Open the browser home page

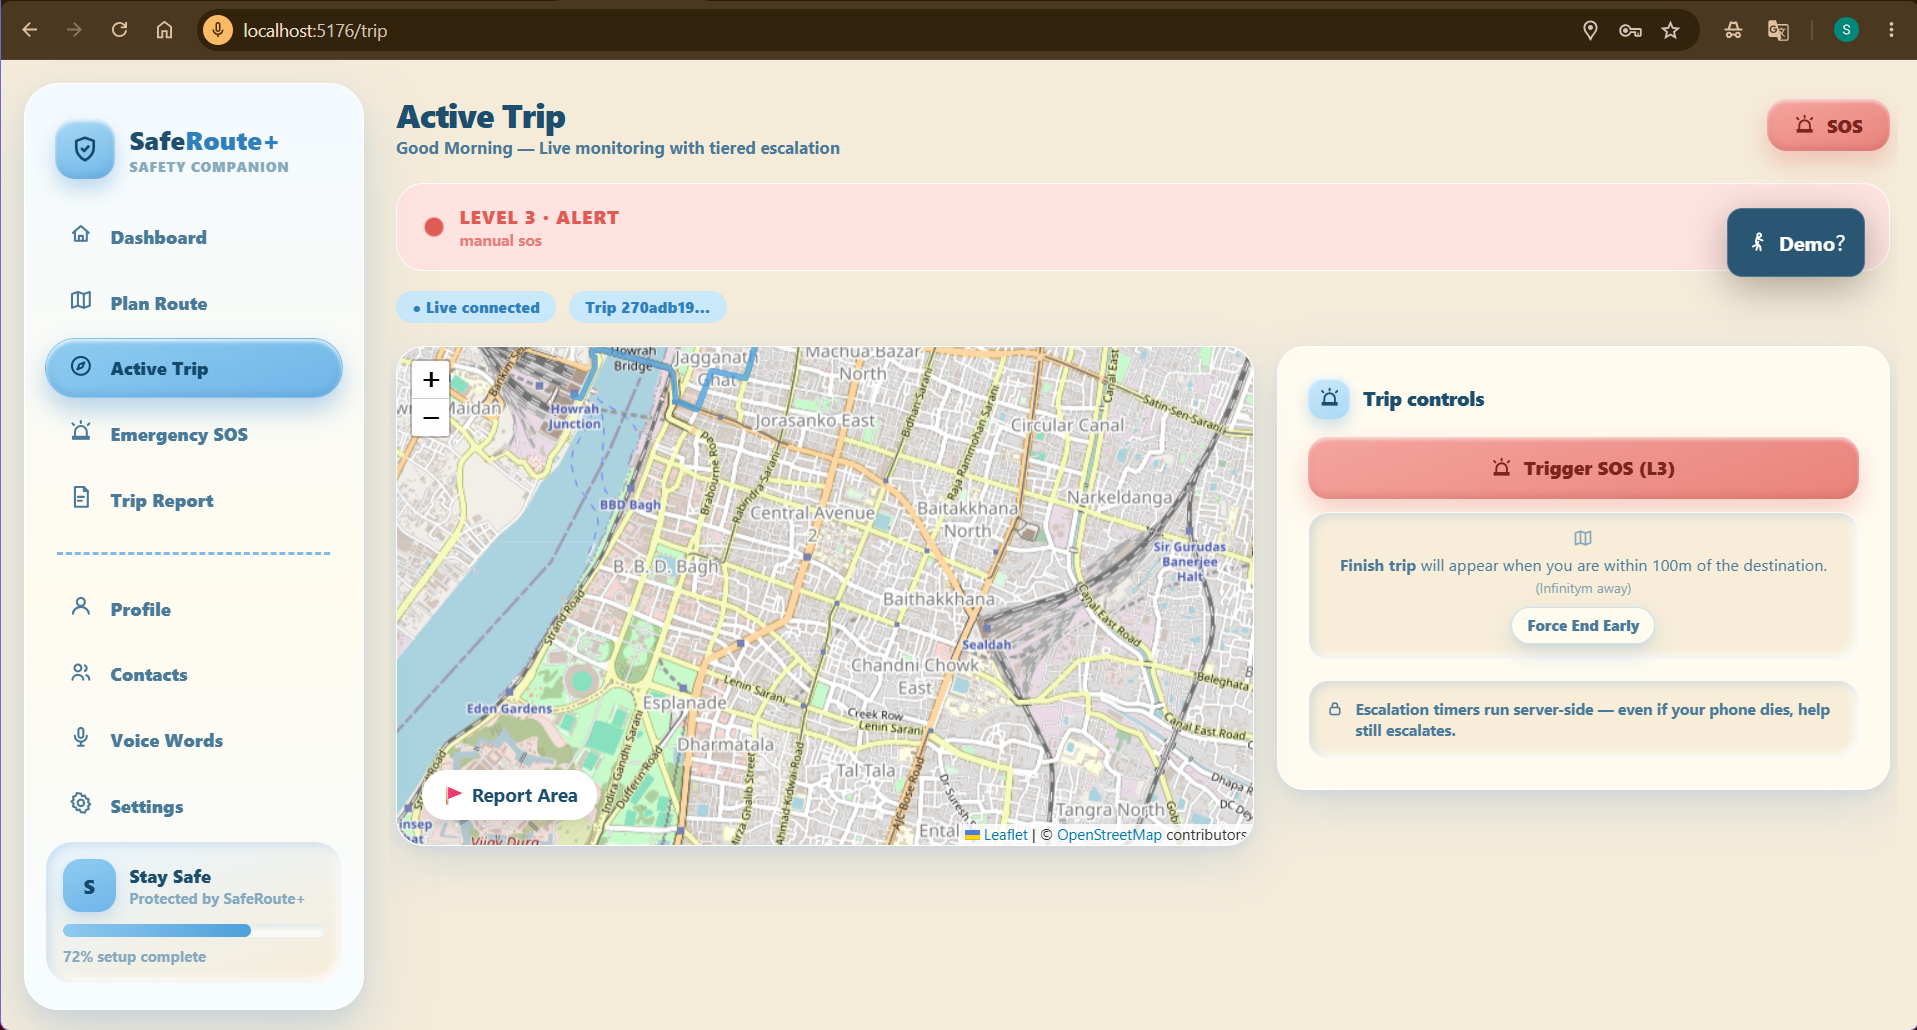point(164,30)
